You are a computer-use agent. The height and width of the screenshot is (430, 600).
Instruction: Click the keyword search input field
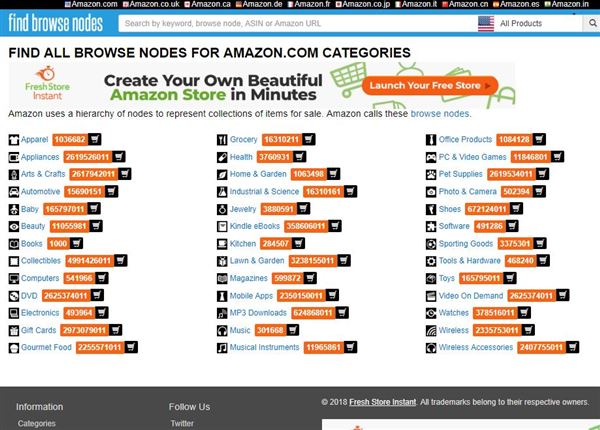[x=297, y=23]
